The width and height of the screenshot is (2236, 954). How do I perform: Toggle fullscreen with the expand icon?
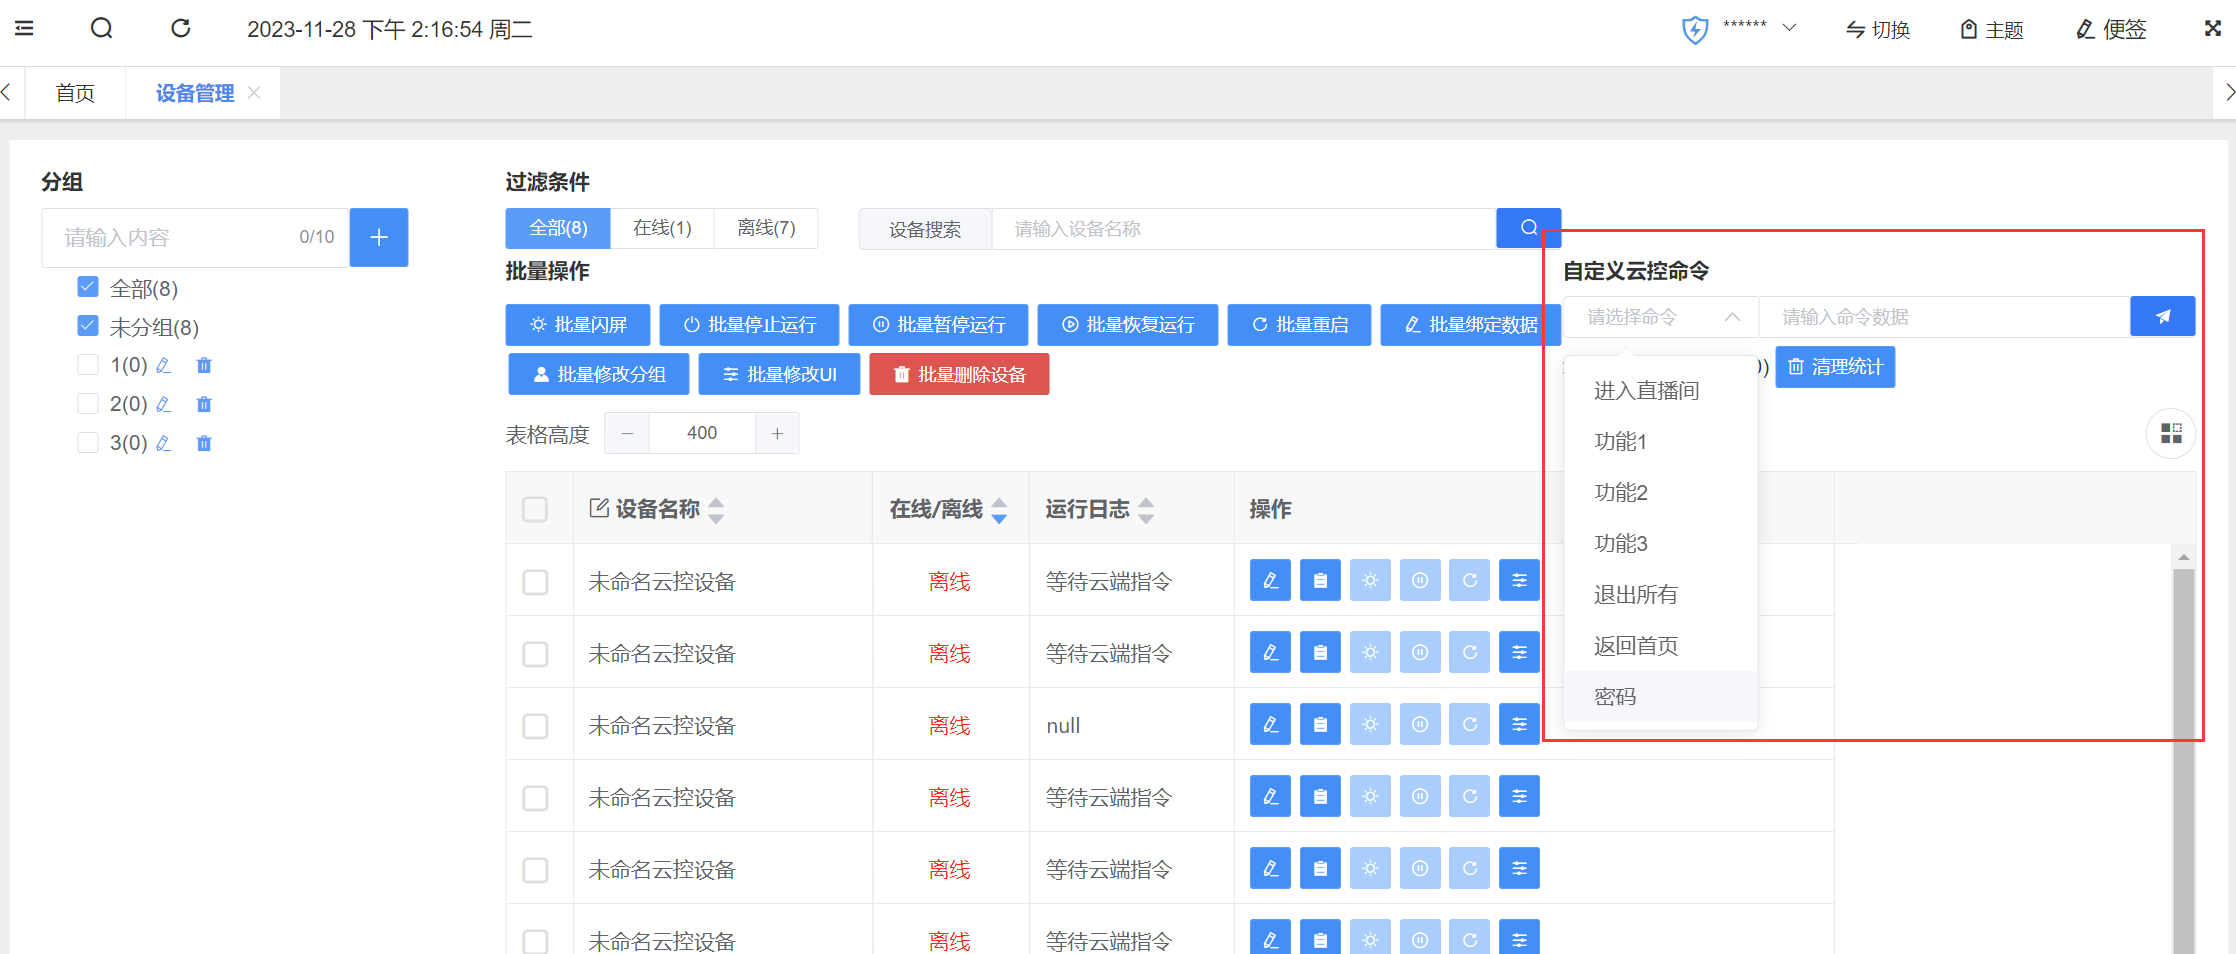pos(2213,28)
